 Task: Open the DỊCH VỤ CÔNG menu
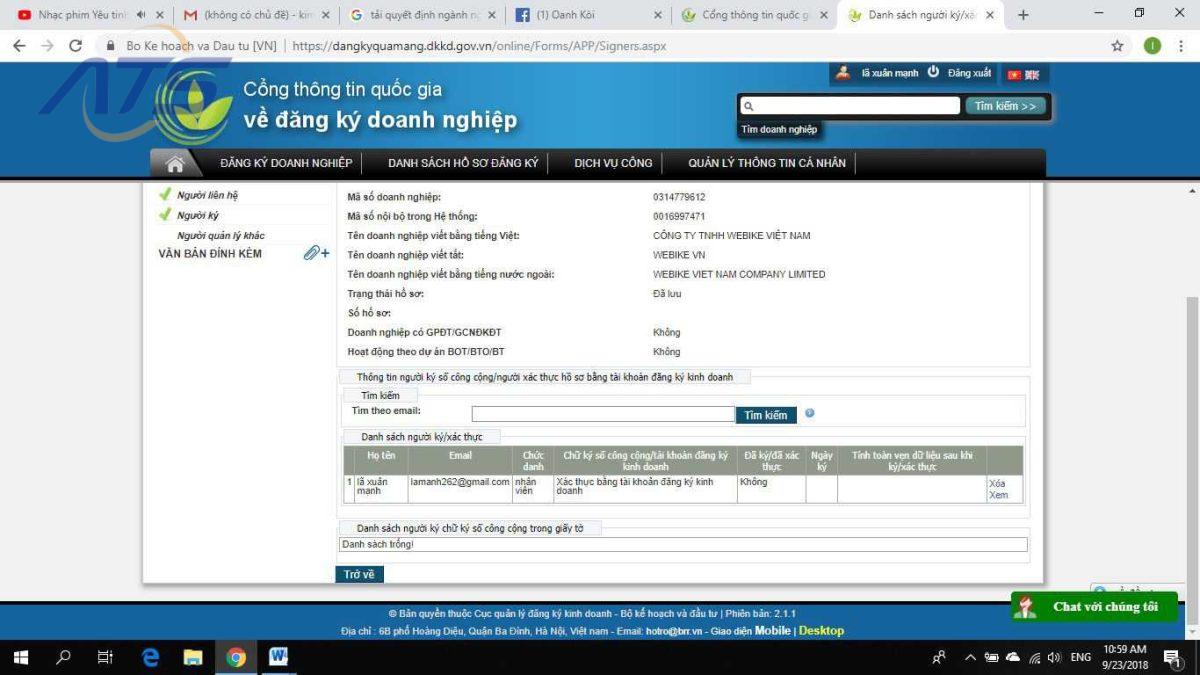[613, 163]
